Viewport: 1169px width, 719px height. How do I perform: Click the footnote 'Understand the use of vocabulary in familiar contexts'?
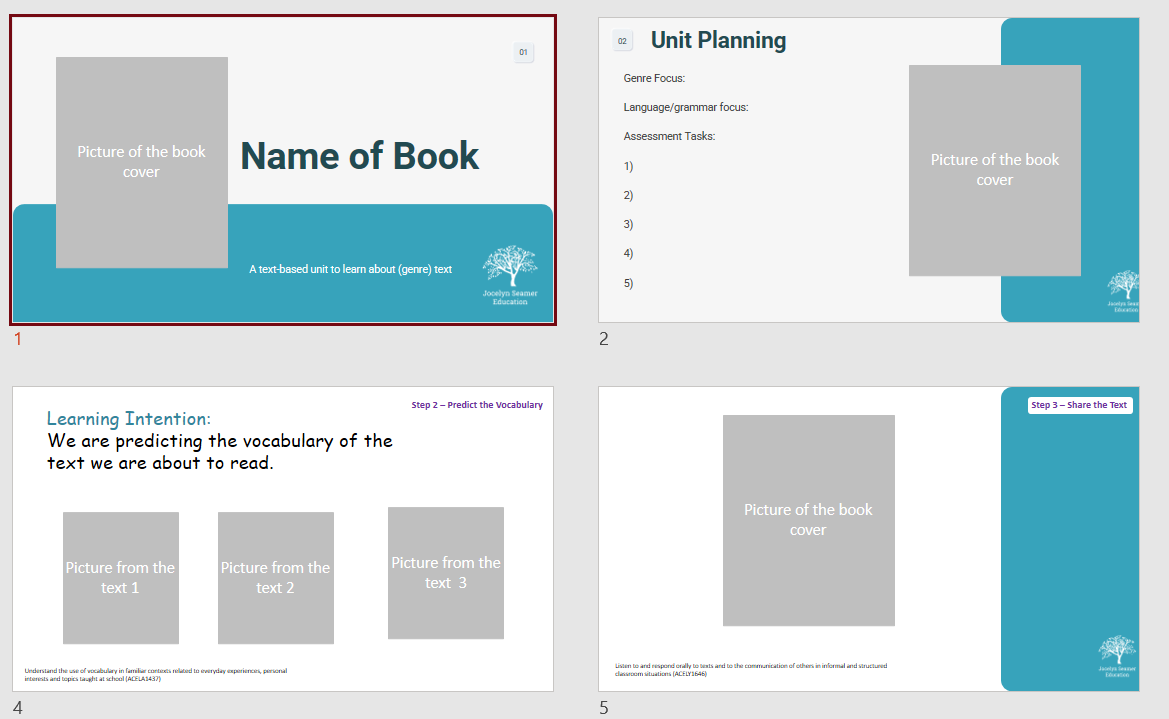156,674
